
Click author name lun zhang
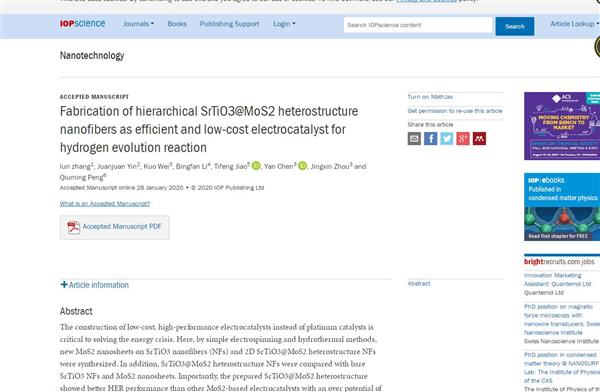pyautogui.click(x=75, y=167)
